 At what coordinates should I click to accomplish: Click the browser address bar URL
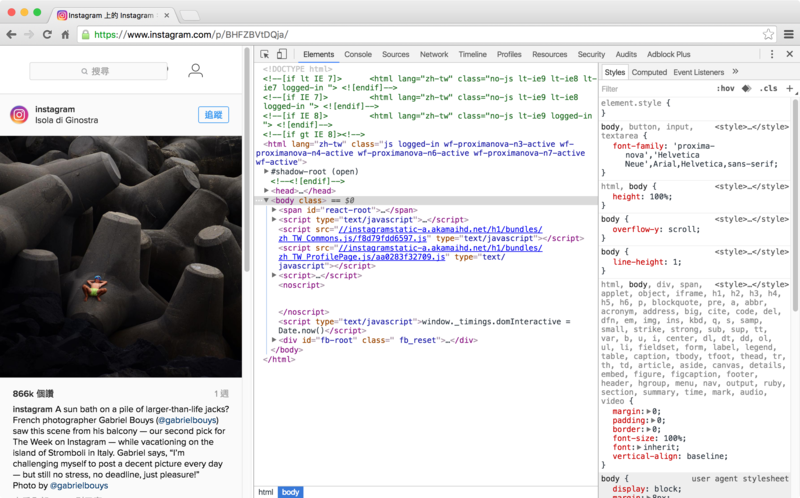click(x=191, y=35)
